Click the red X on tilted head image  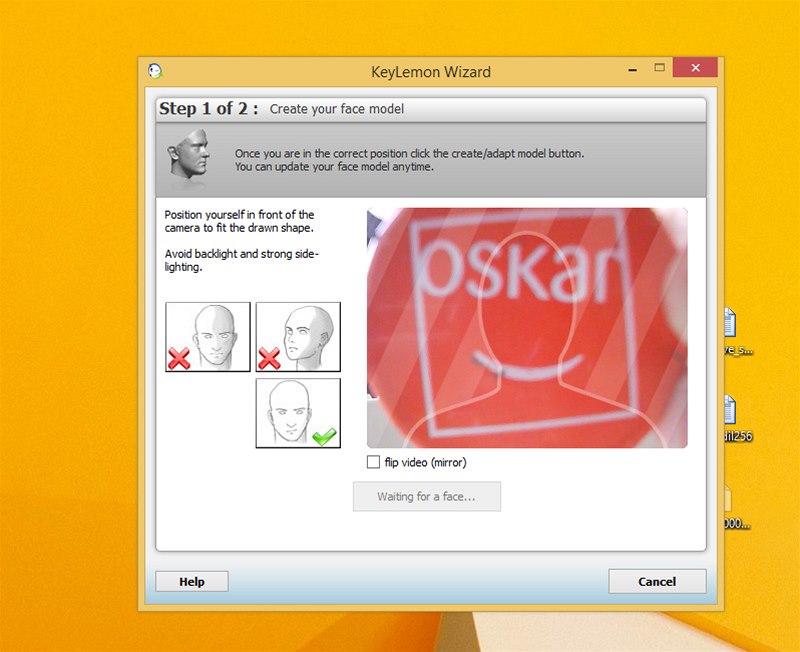coord(180,358)
